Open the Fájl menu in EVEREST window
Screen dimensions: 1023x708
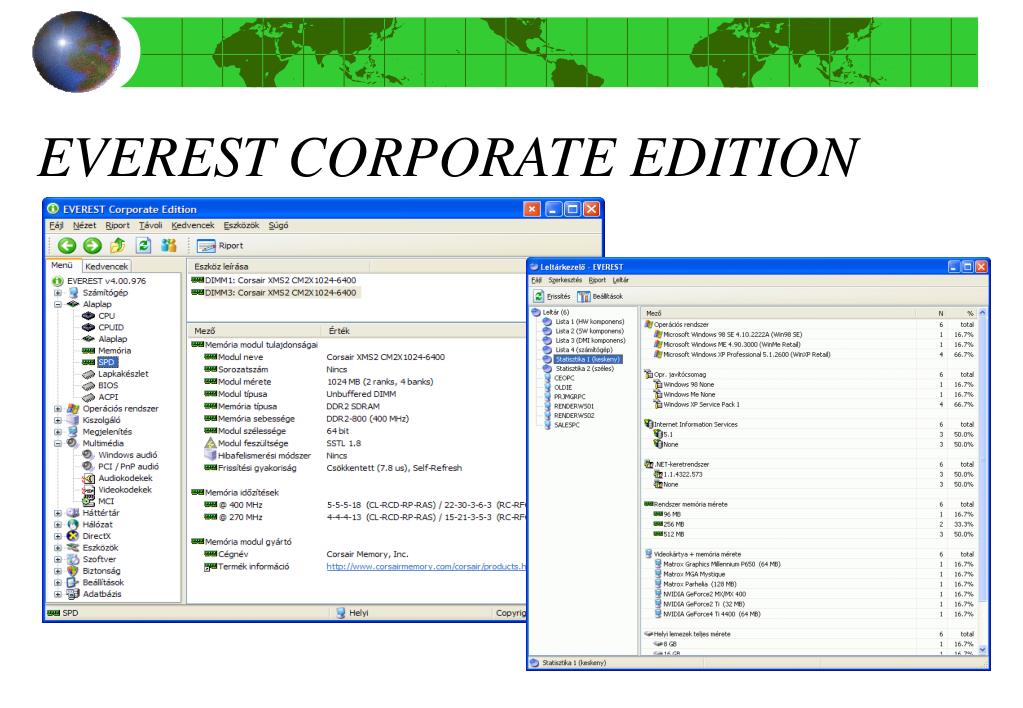[57, 225]
